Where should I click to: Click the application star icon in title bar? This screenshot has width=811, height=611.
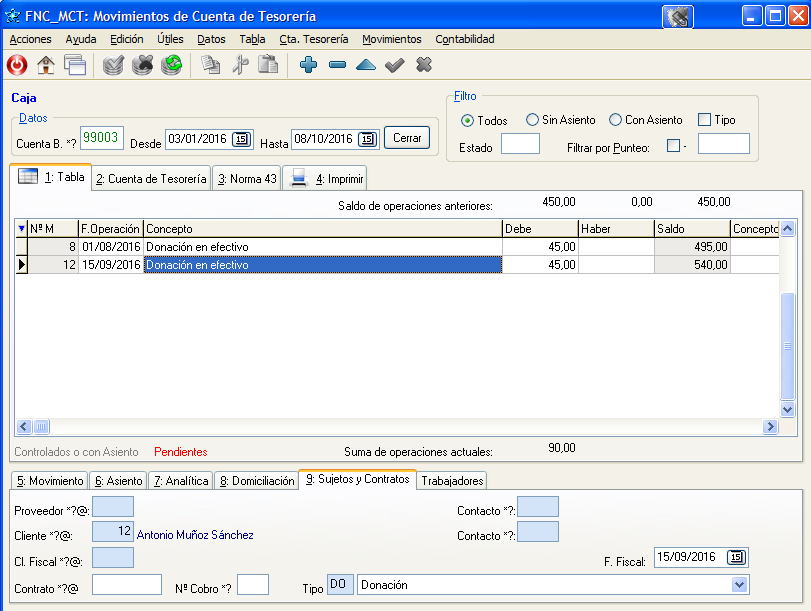click(x=12, y=16)
